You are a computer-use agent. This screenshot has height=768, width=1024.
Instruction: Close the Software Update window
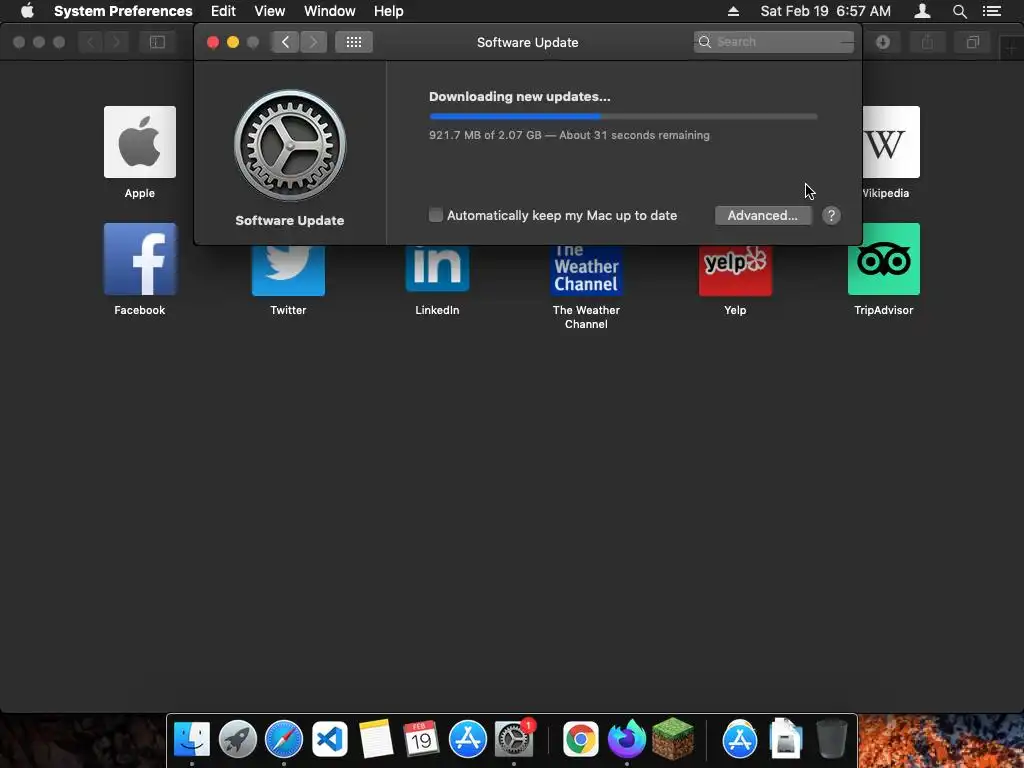pos(213,42)
